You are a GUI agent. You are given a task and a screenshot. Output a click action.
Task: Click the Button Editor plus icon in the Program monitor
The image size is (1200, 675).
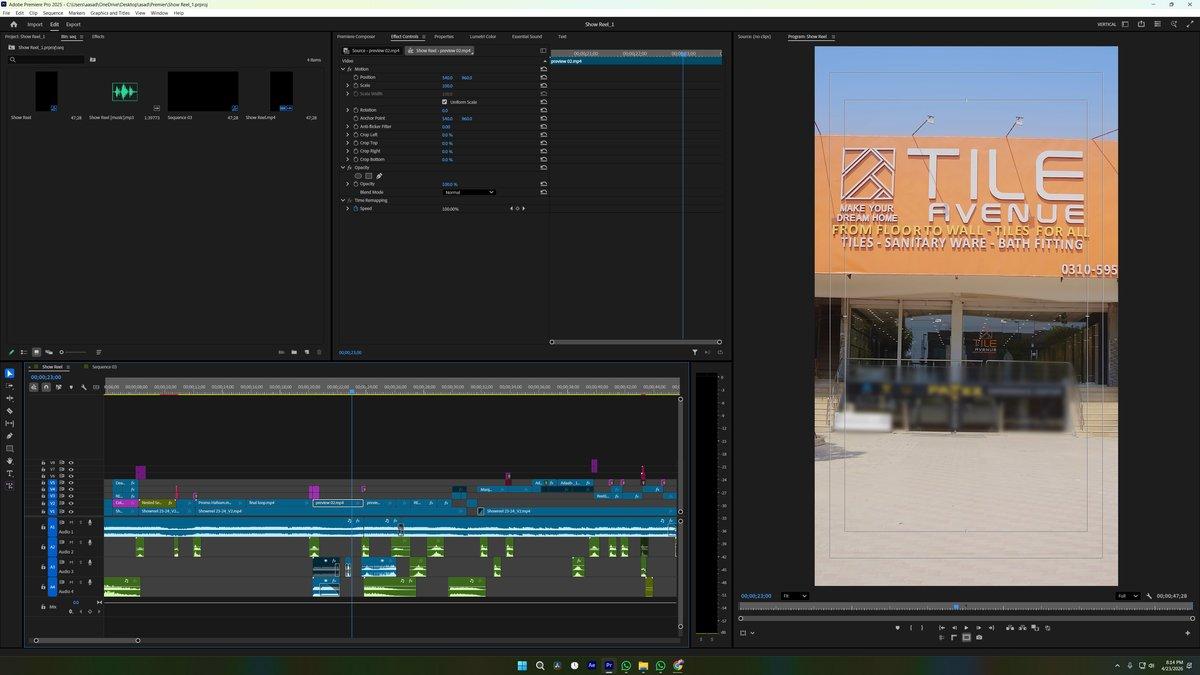(x=1188, y=633)
